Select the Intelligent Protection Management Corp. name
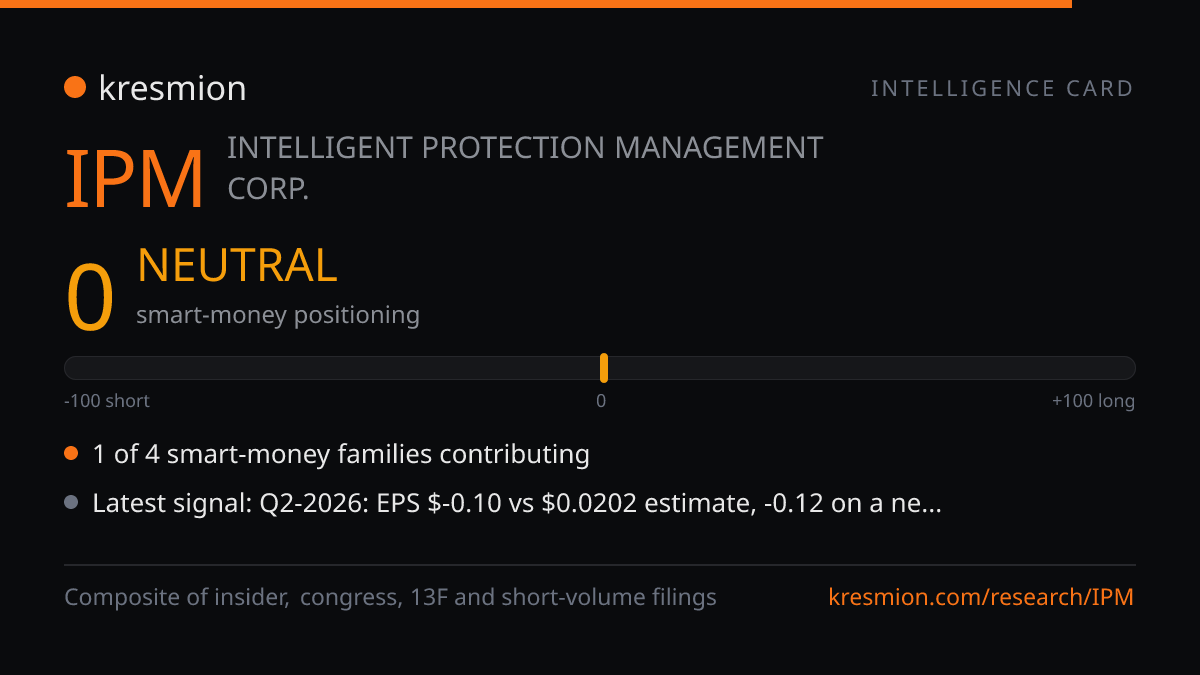The width and height of the screenshot is (1200, 675). click(525, 168)
